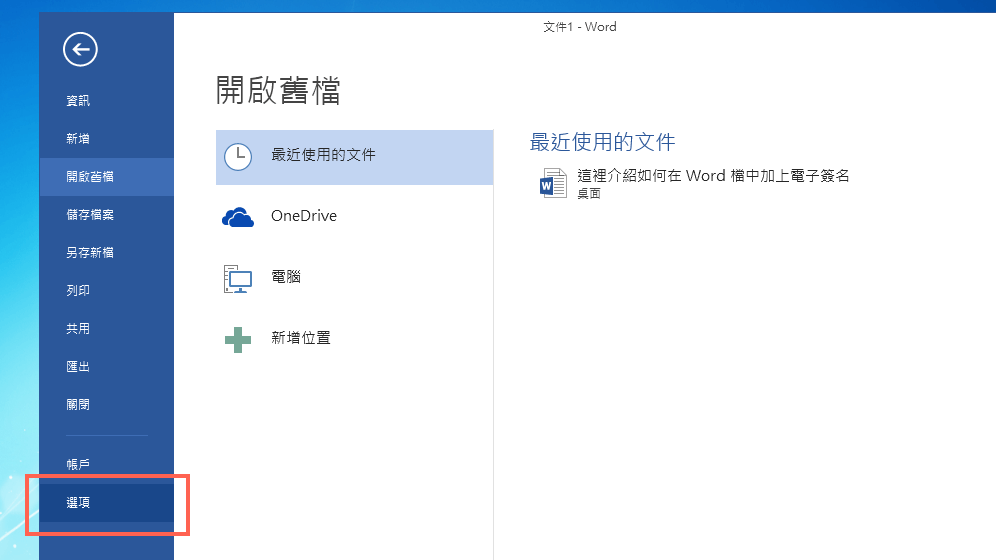The height and width of the screenshot is (560, 996).
Task: Open 選項 settings
Action: [x=107, y=503]
